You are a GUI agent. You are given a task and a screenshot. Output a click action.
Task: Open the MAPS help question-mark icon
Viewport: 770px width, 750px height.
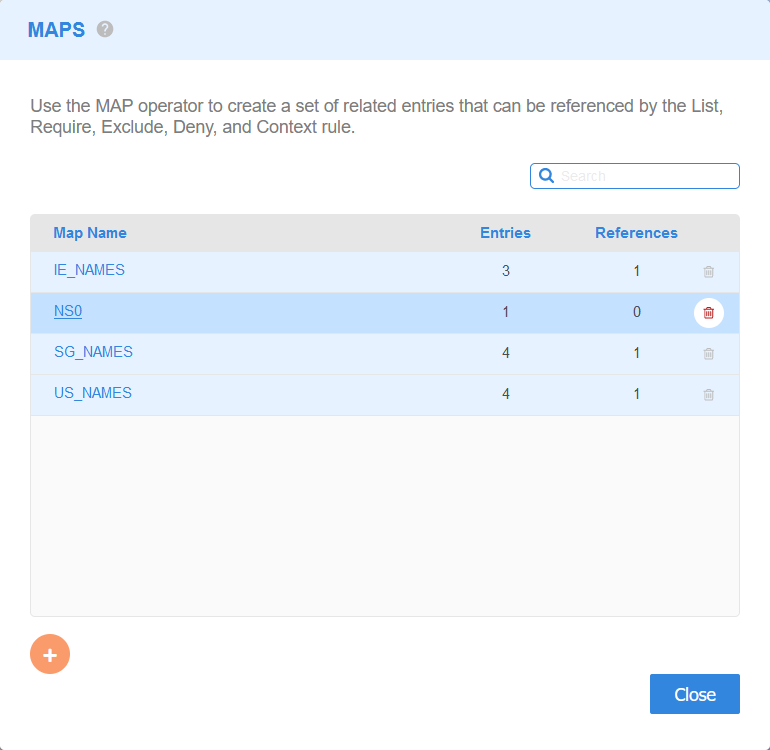point(105,29)
